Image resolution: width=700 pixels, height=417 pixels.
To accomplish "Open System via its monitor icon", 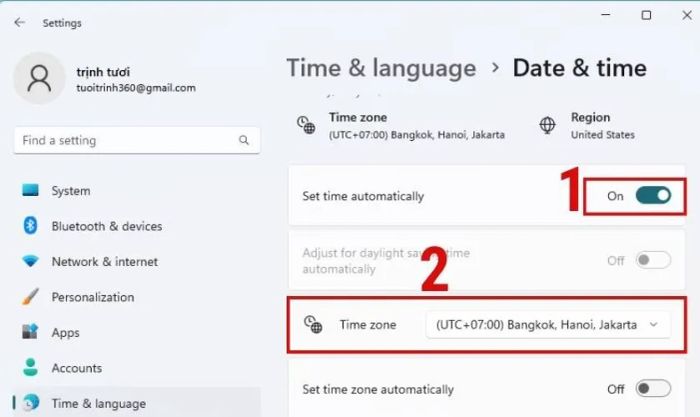I will [30, 191].
